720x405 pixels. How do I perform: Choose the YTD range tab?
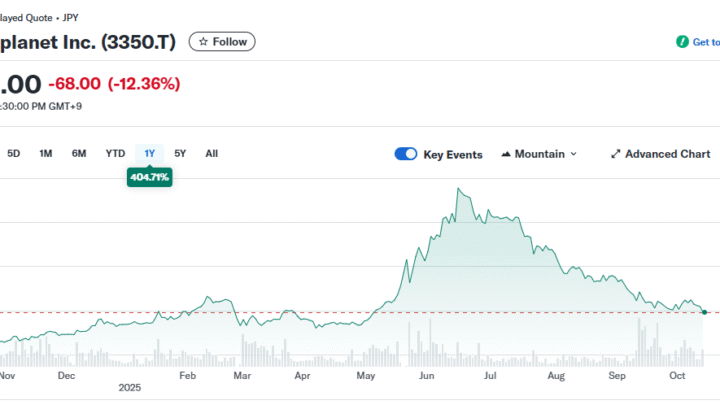click(115, 153)
